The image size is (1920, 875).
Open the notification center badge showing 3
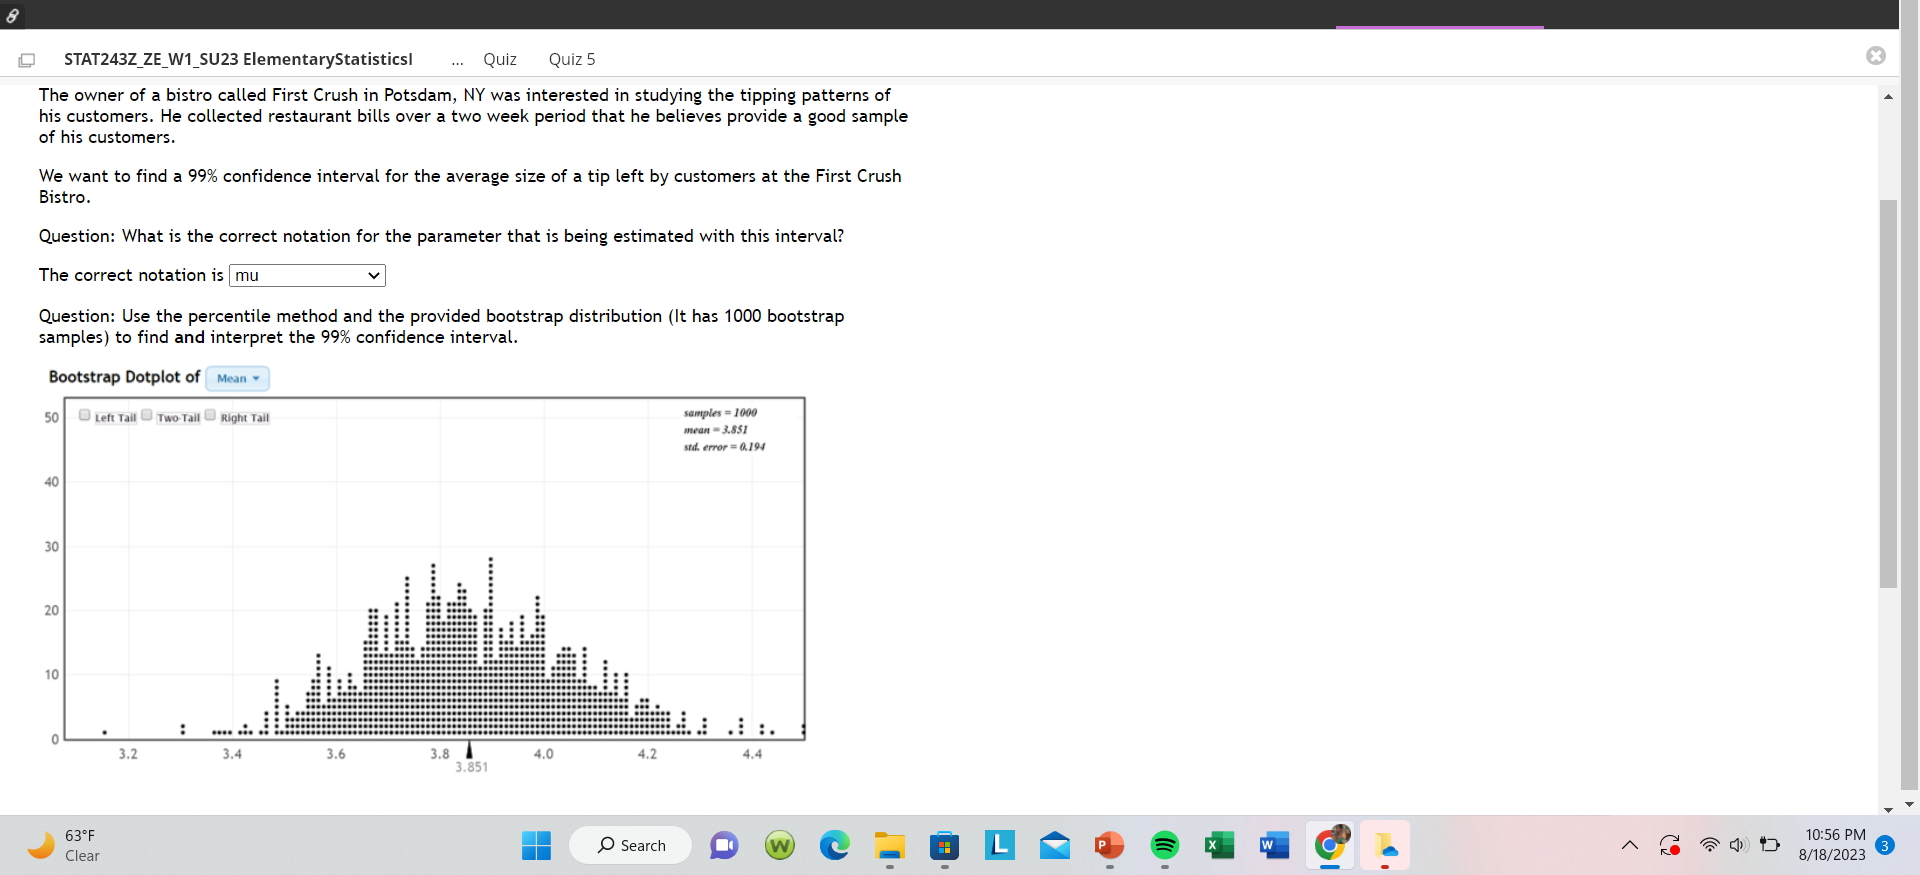(1885, 846)
